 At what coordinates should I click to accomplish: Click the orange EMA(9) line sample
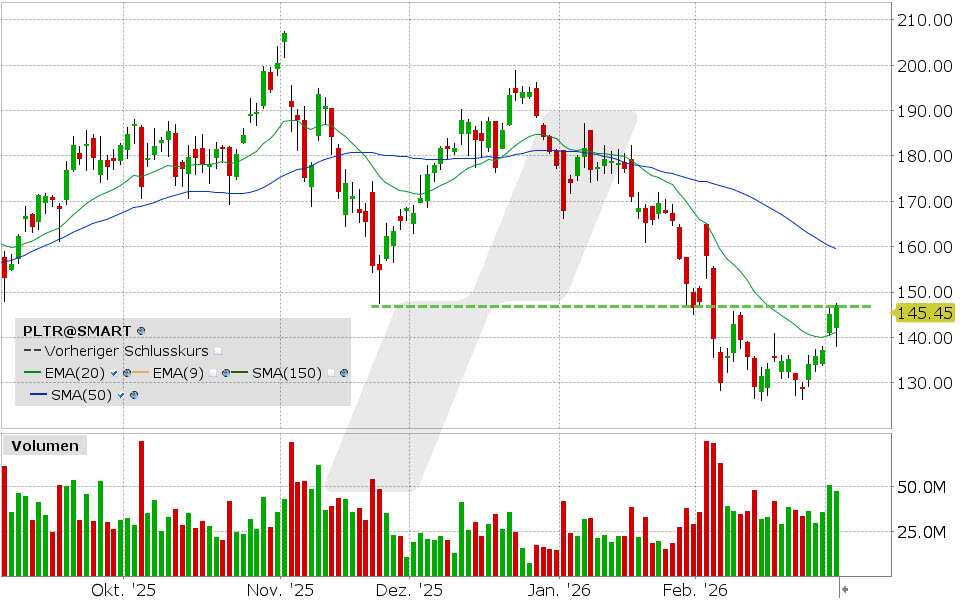point(139,372)
